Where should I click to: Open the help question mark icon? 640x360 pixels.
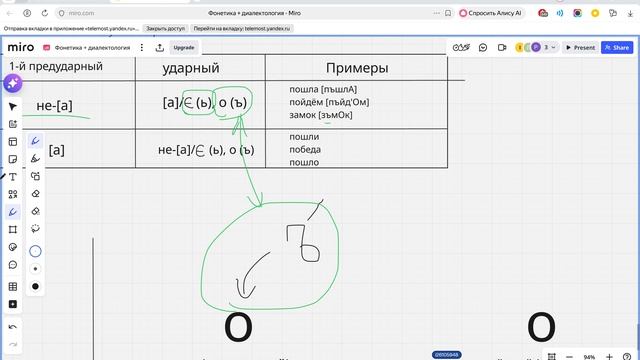(627, 357)
